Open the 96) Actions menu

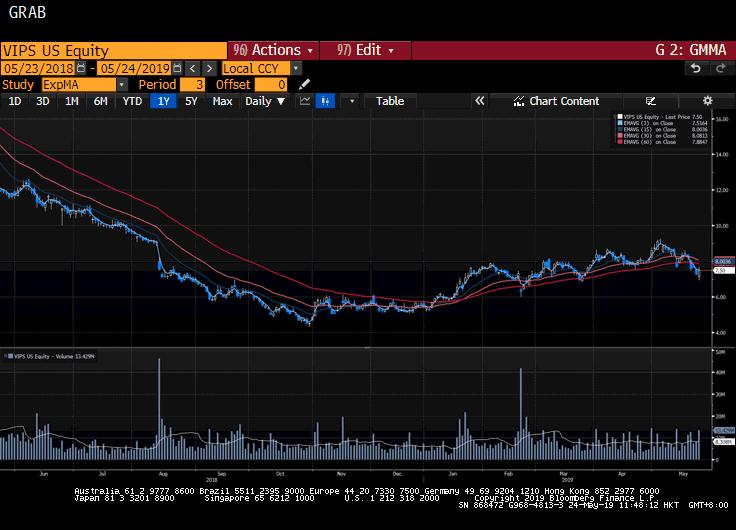point(273,50)
